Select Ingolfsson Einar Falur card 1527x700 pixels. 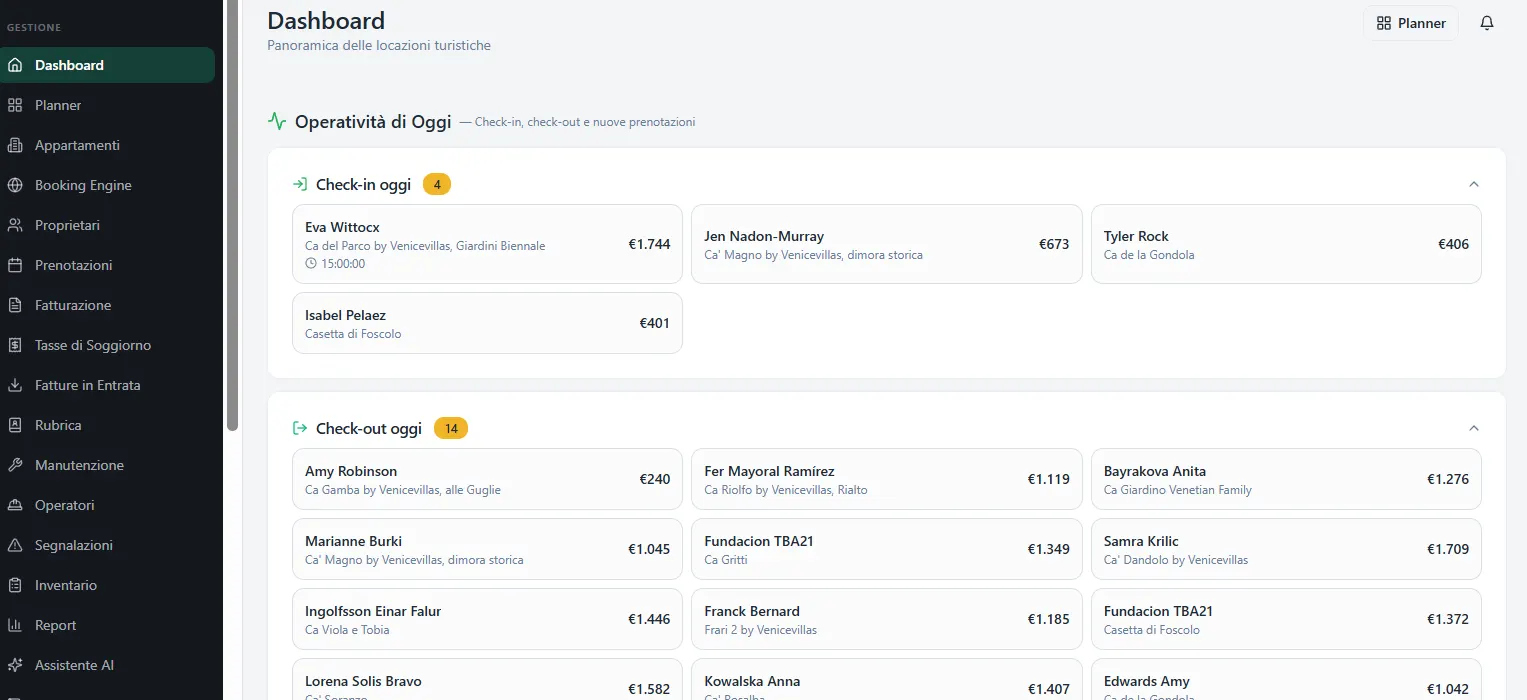487,619
